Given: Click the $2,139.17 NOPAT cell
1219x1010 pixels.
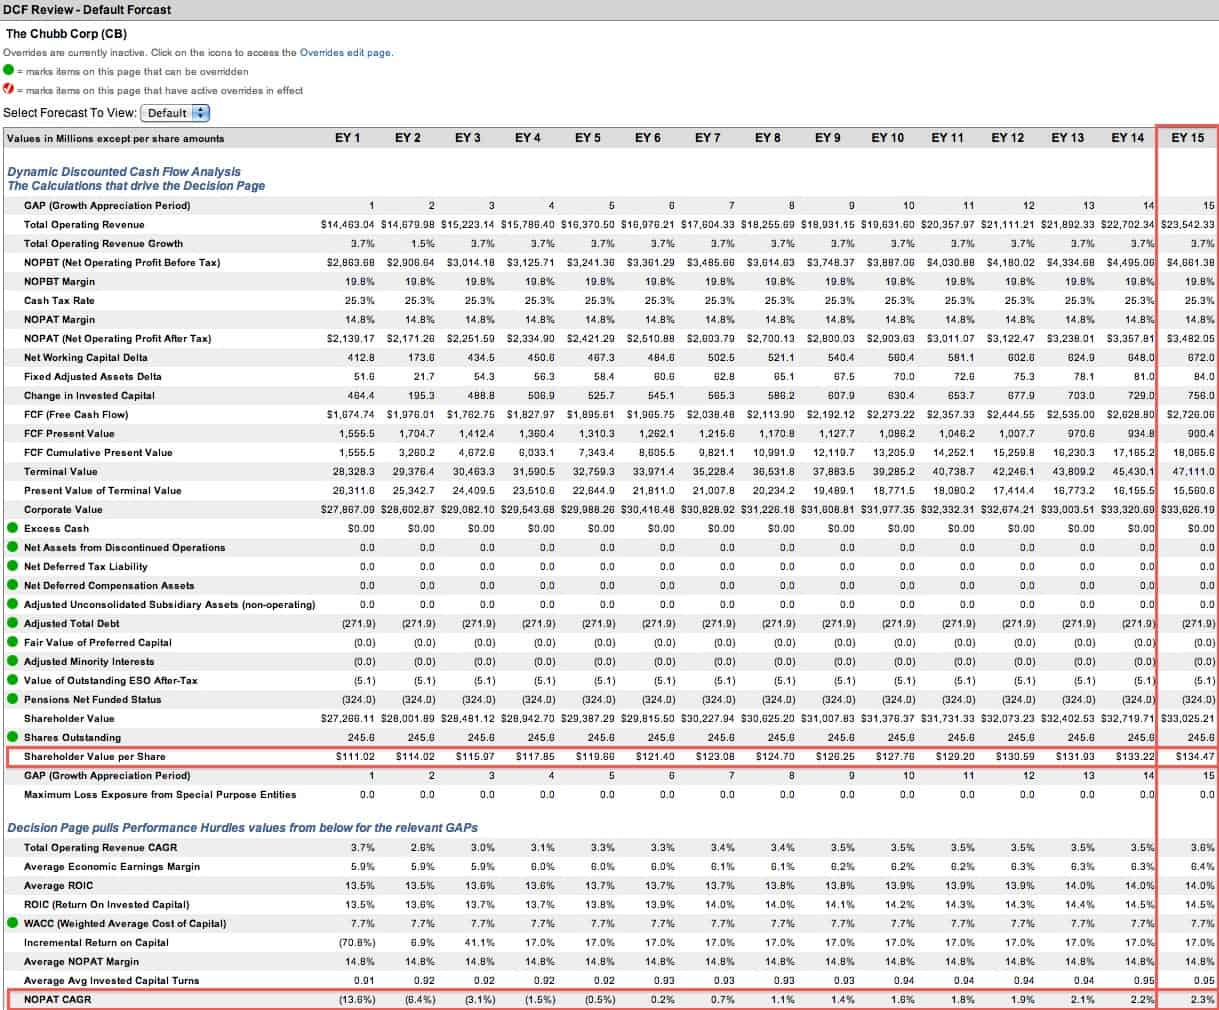Looking at the screenshot, I should [x=351, y=338].
